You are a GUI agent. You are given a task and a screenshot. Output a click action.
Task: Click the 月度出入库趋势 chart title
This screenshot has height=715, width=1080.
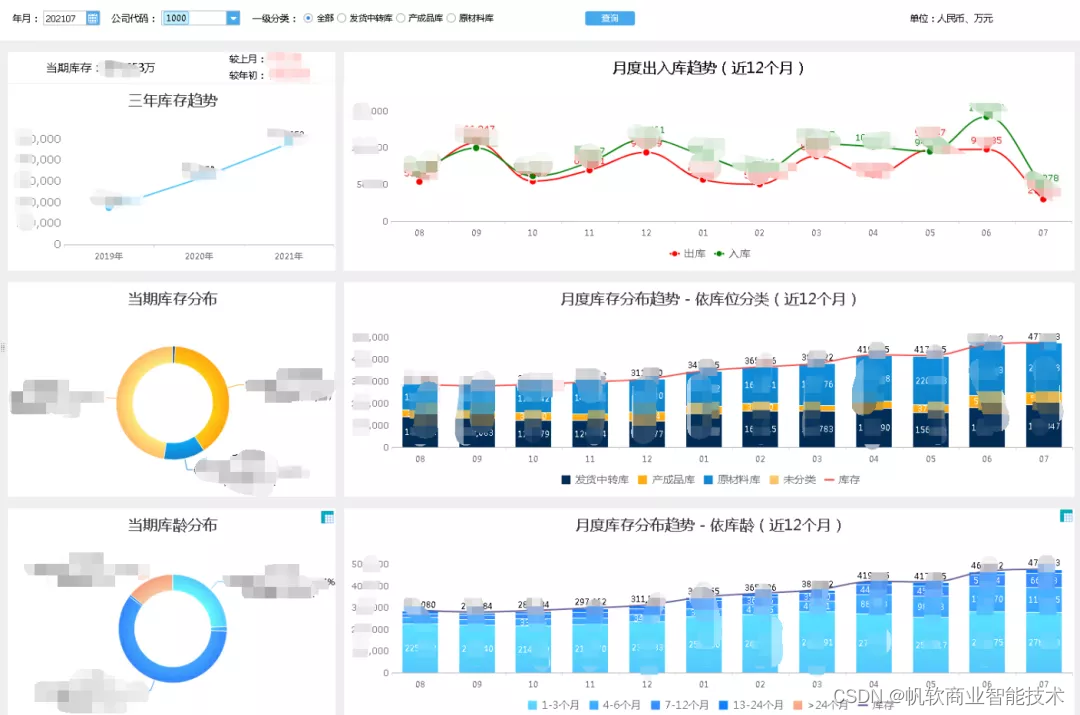pyautogui.click(x=708, y=68)
